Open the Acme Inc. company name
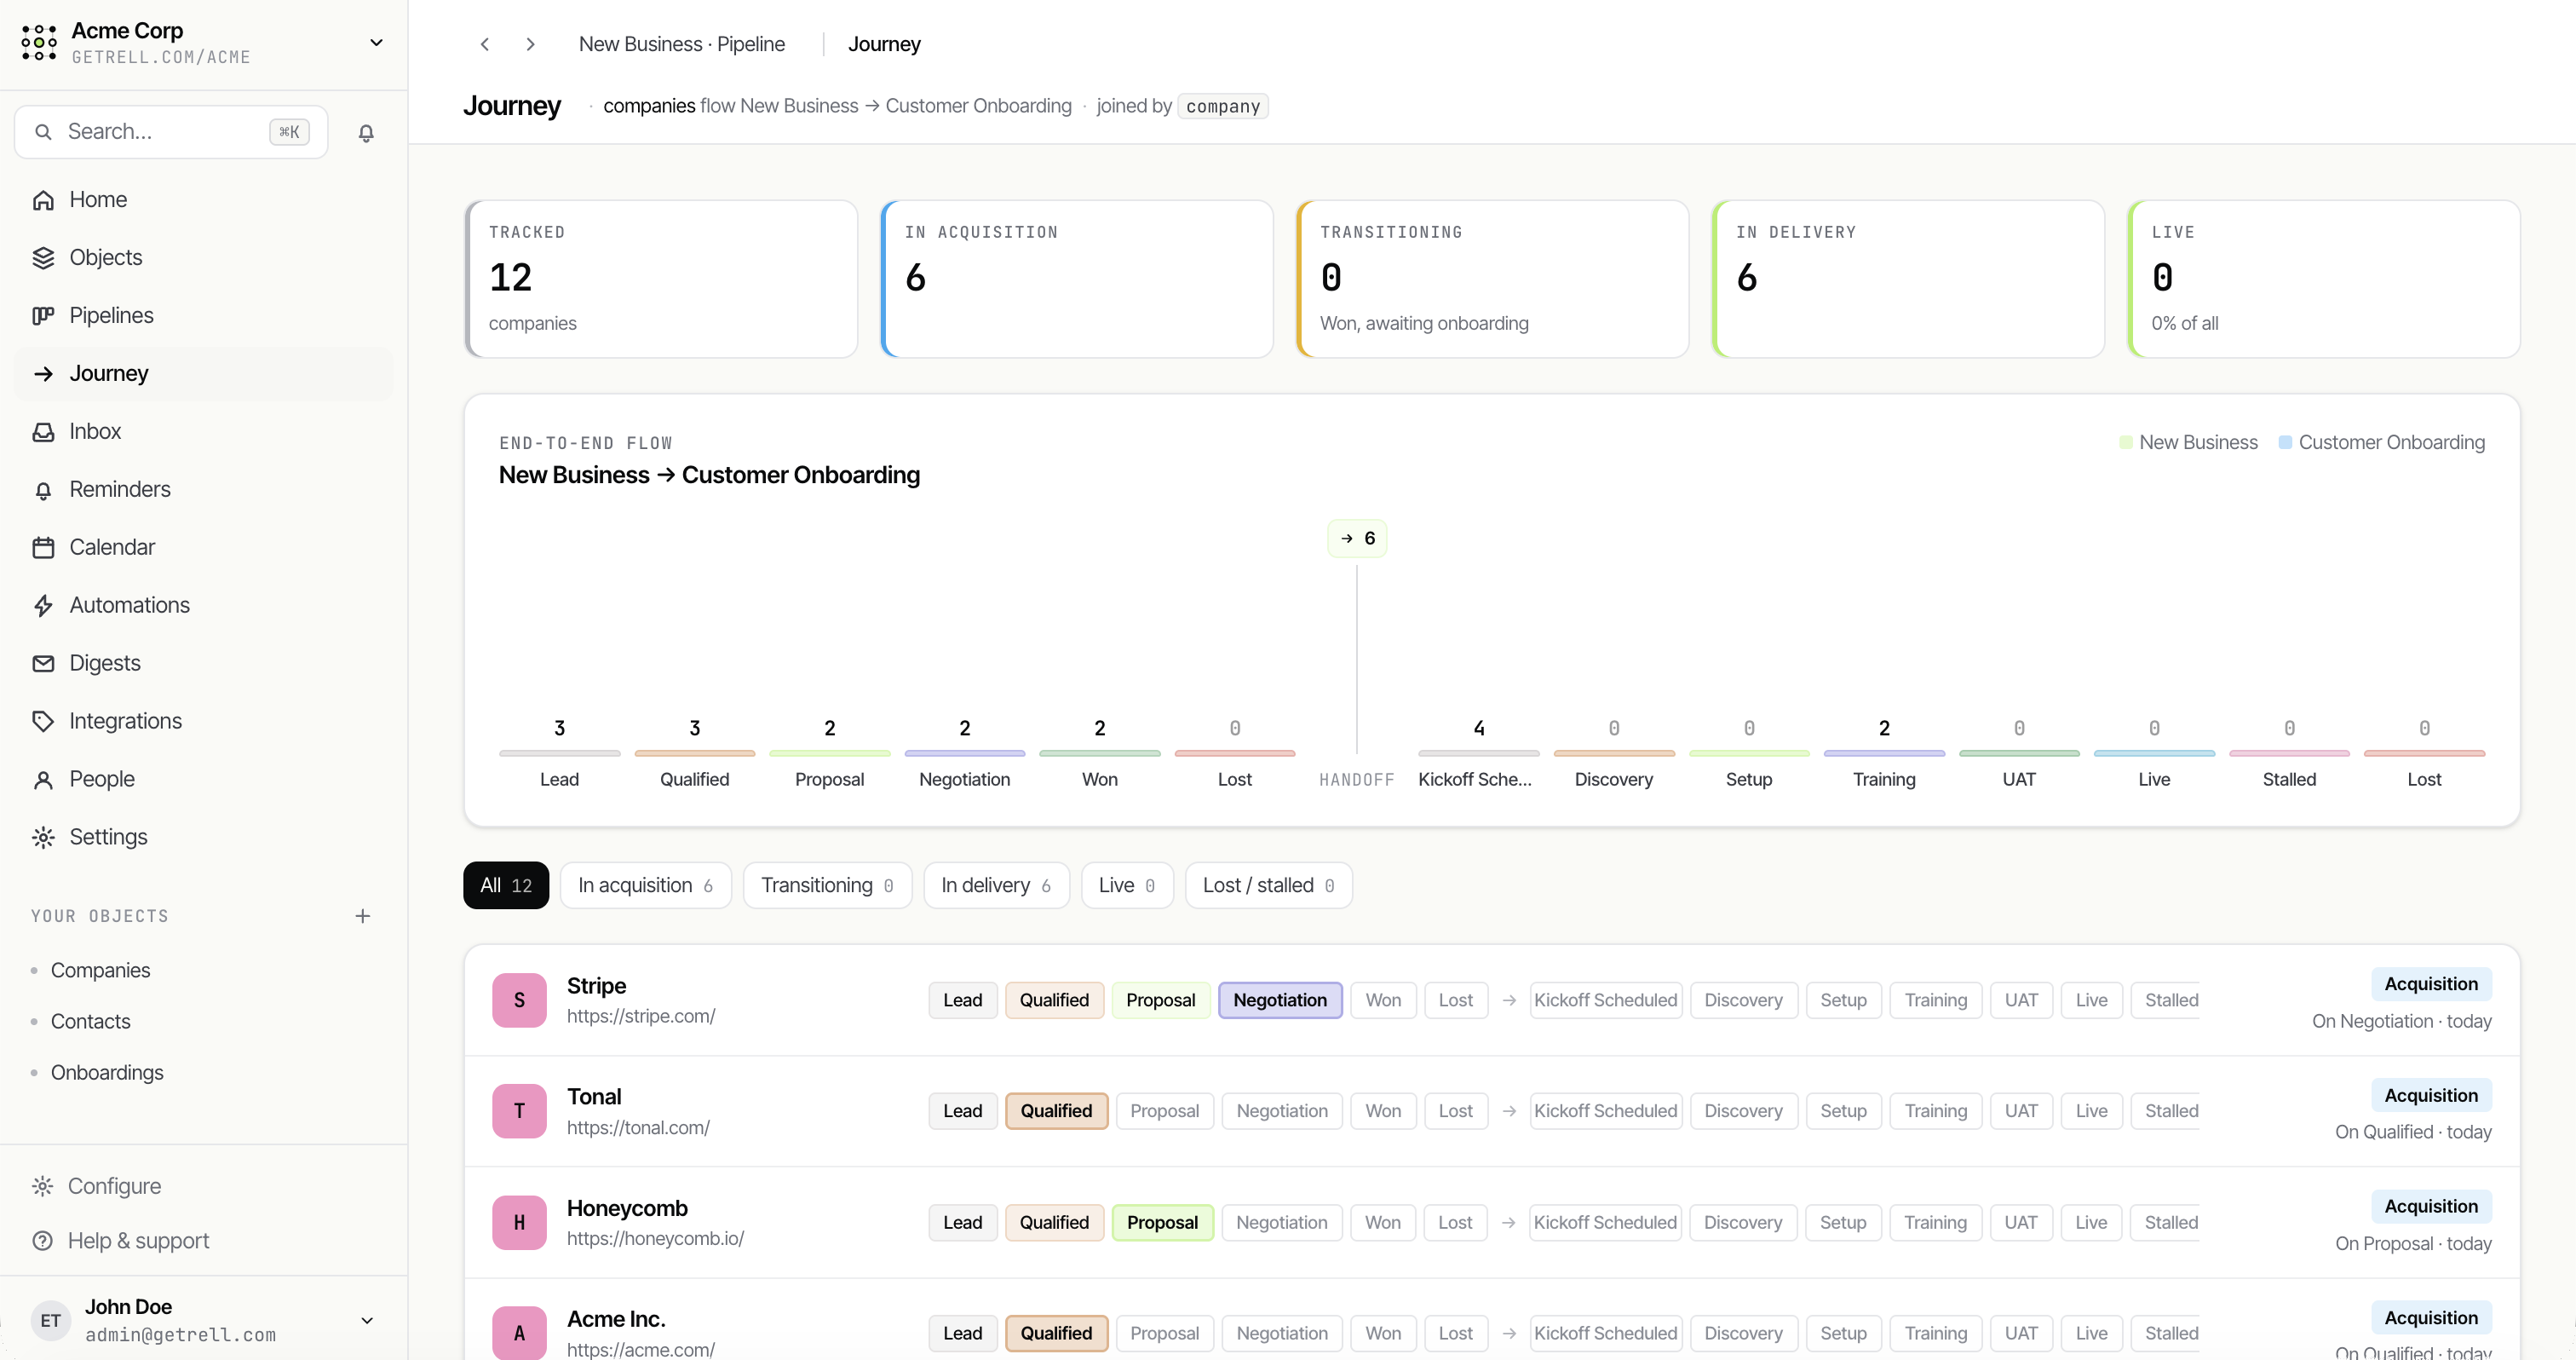The image size is (2576, 1360). [616, 1319]
